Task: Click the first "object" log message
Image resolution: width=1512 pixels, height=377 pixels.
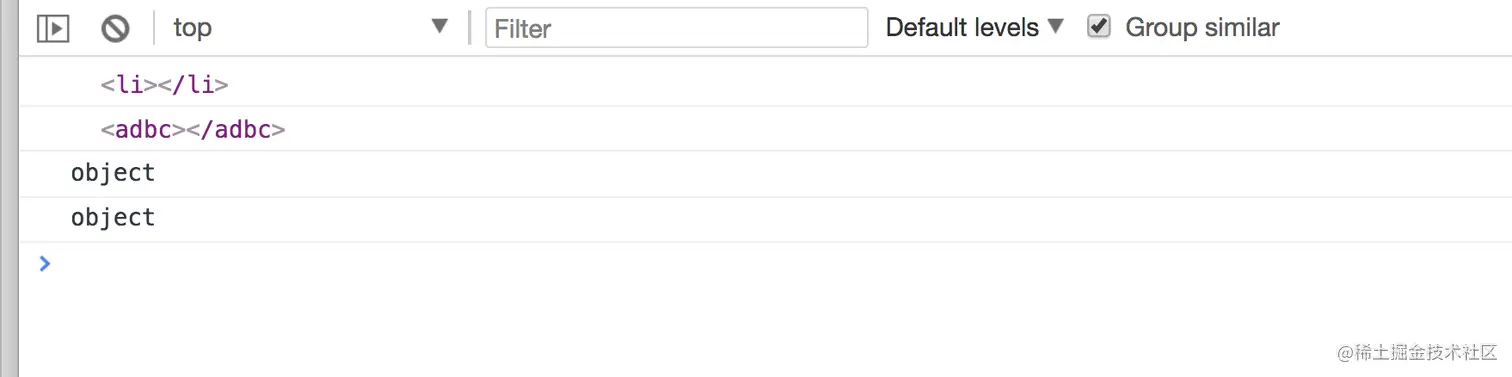Action: 113,173
